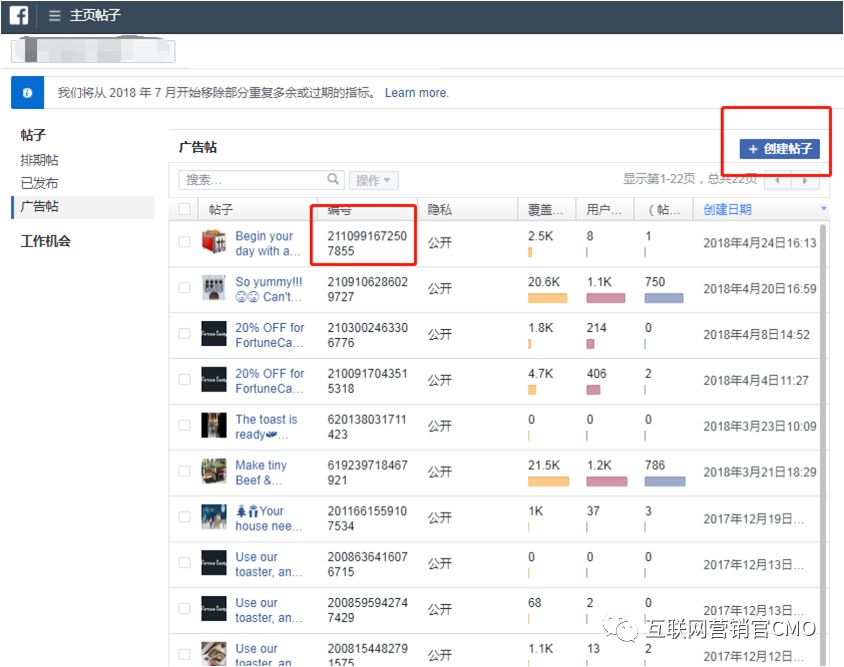Toggle sort arrow beside 创建日期 column

click(x=823, y=208)
